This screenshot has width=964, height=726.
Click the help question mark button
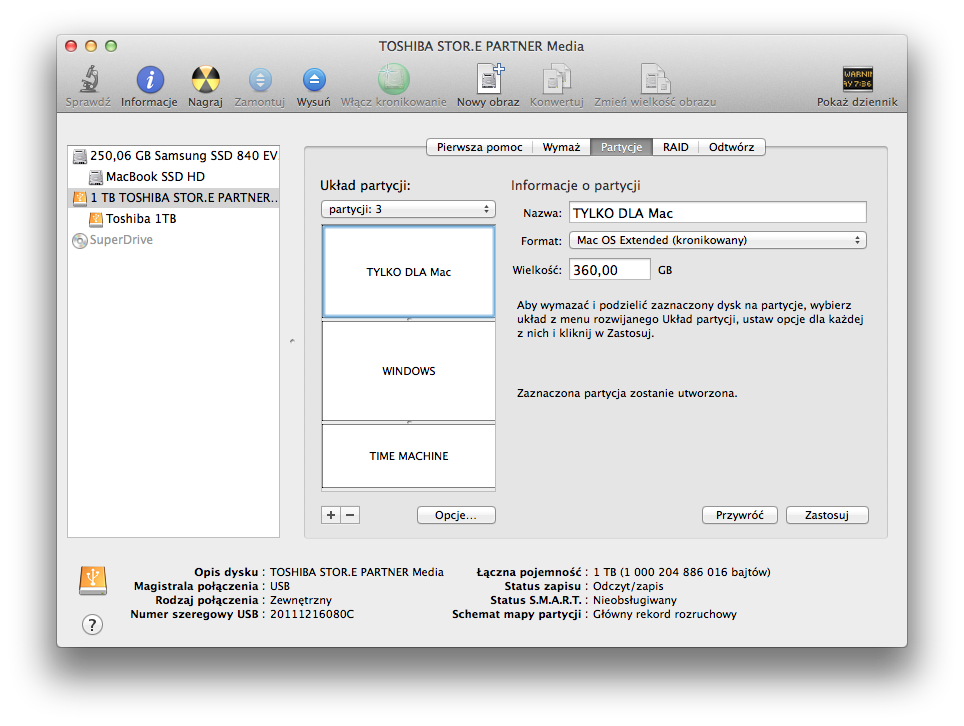[x=92, y=625]
